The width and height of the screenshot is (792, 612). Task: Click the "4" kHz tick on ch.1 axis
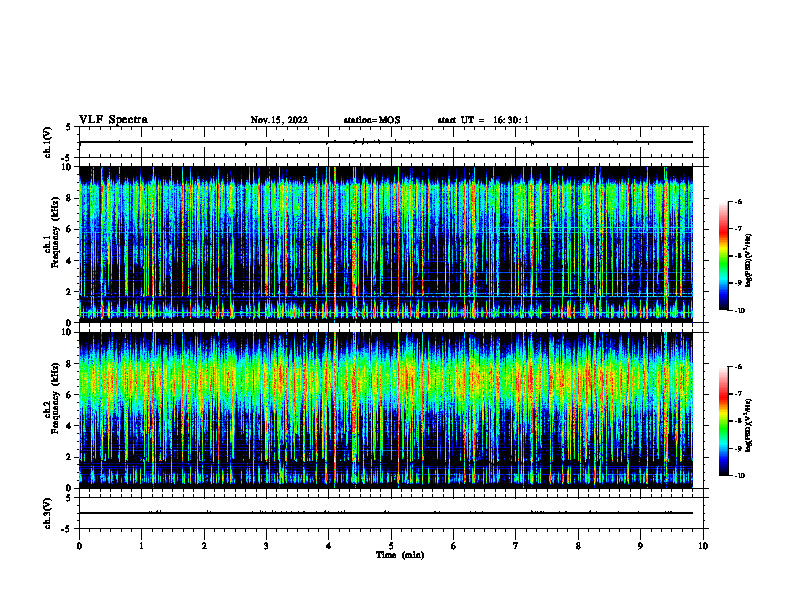click(x=69, y=261)
